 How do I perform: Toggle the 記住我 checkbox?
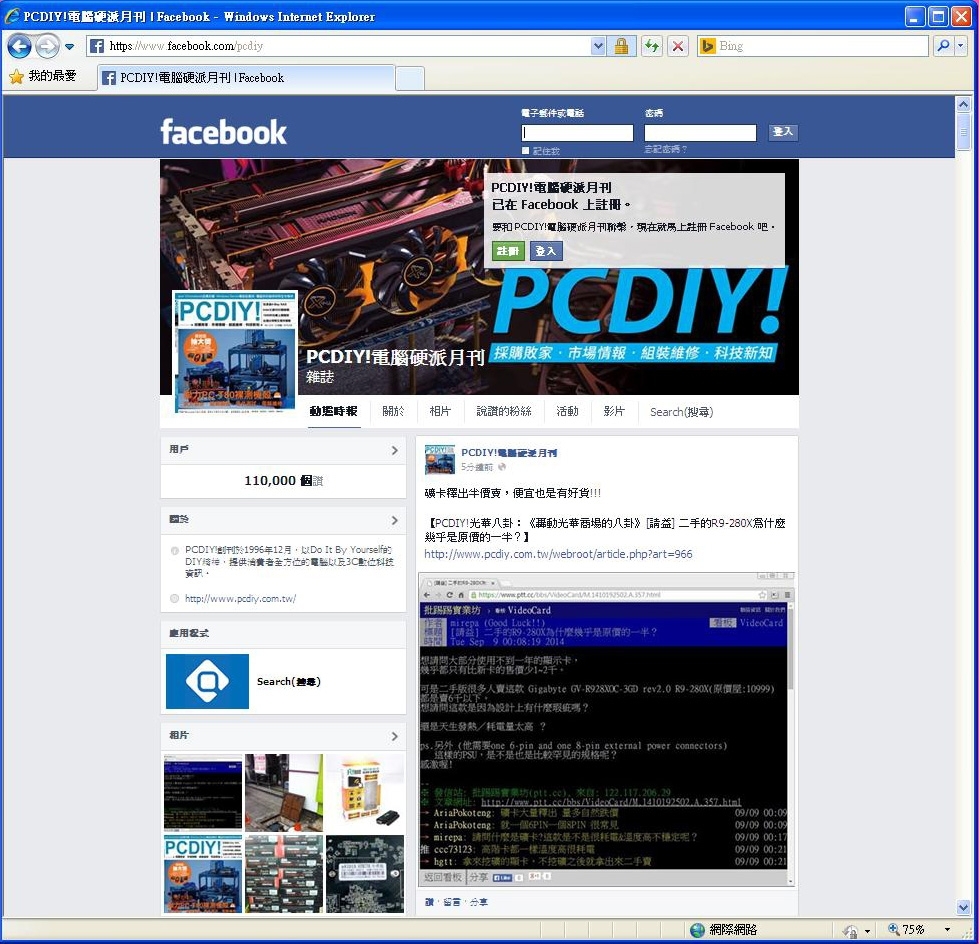pyautogui.click(x=525, y=150)
